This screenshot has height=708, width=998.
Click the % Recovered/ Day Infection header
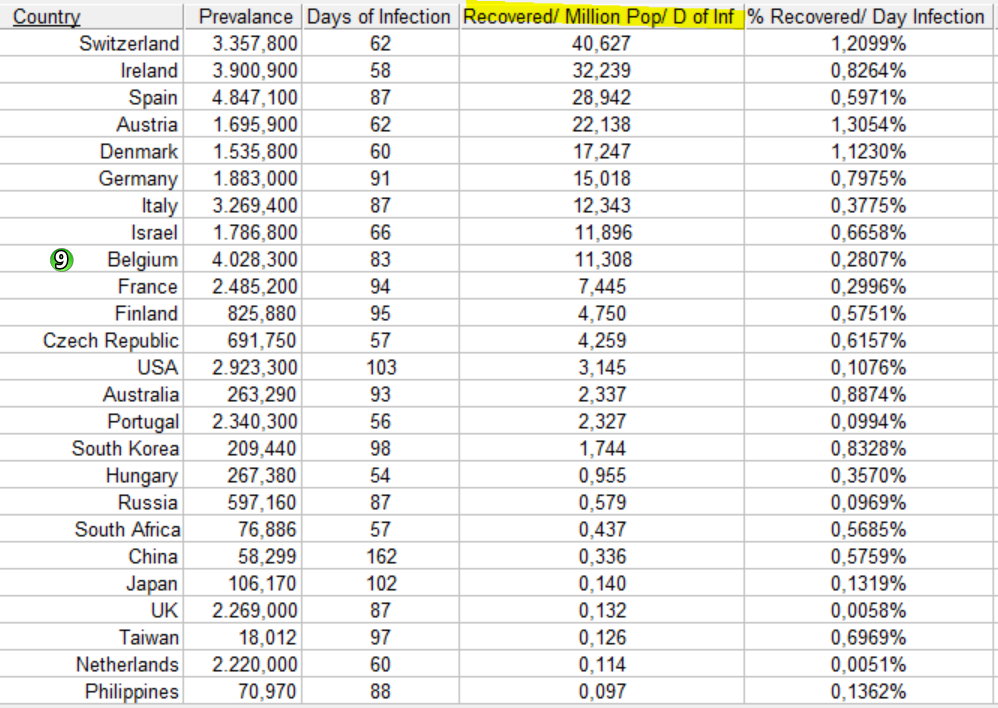click(x=867, y=17)
